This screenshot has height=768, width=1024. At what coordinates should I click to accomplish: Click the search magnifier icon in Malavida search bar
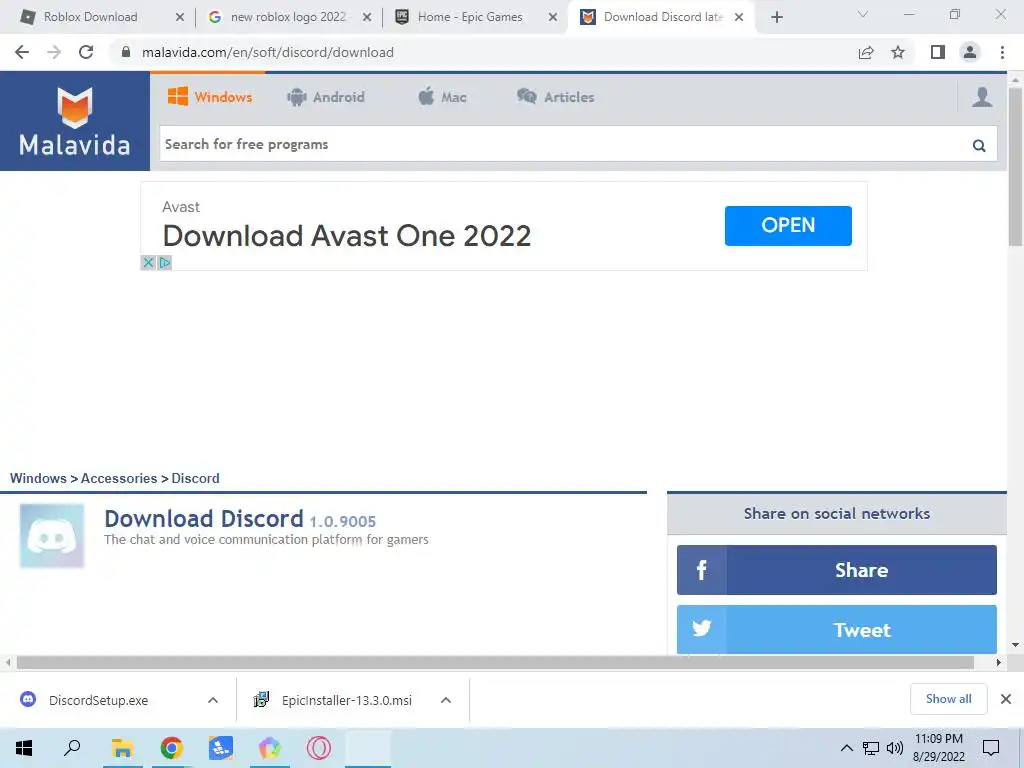point(978,145)
